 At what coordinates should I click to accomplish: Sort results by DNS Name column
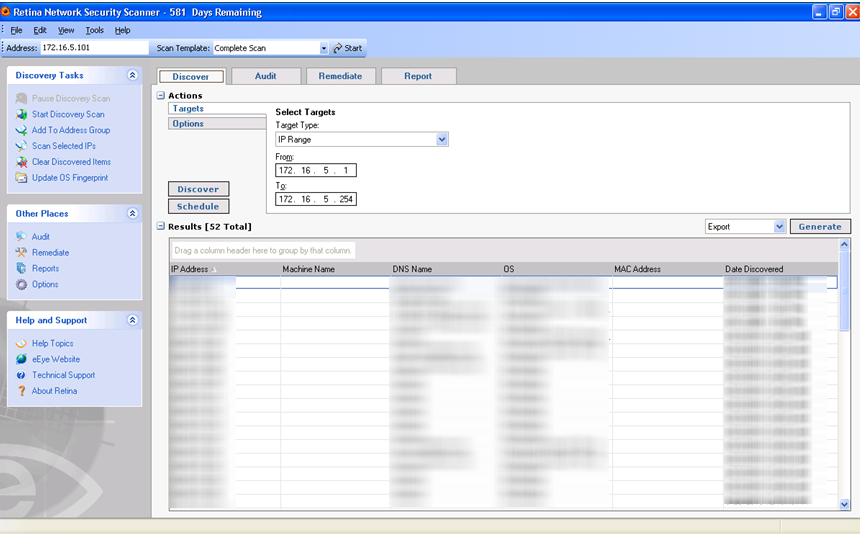pyautogui.click(x=445, y=269)
